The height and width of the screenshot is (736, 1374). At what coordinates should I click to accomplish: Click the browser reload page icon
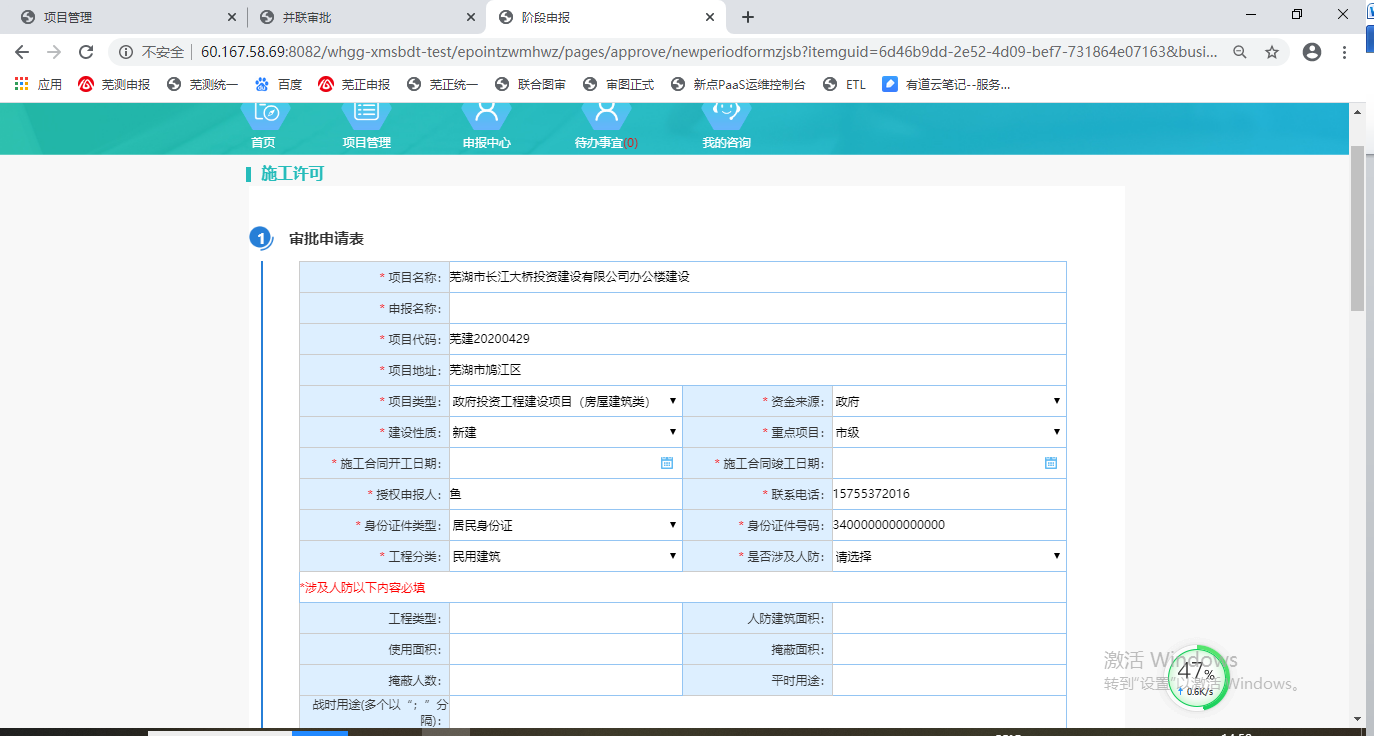[86, 52]
